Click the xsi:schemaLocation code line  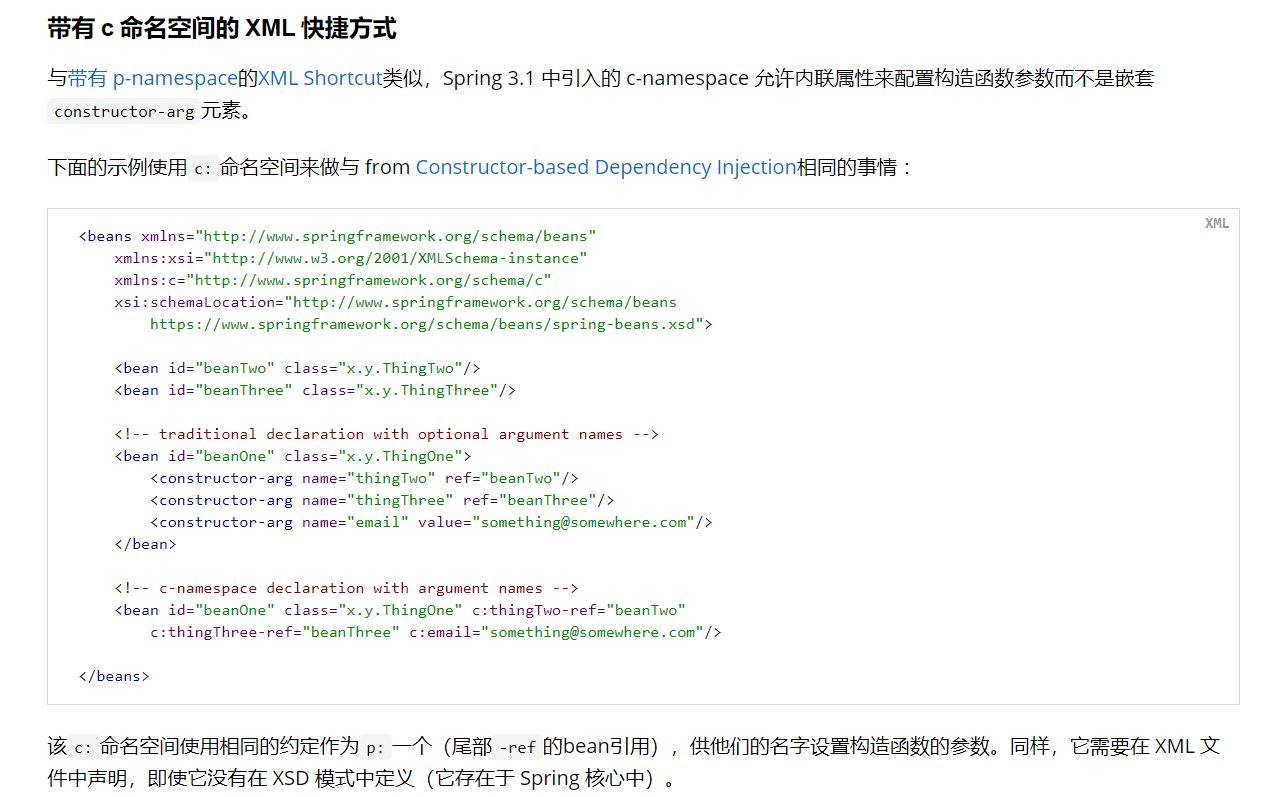395,302
